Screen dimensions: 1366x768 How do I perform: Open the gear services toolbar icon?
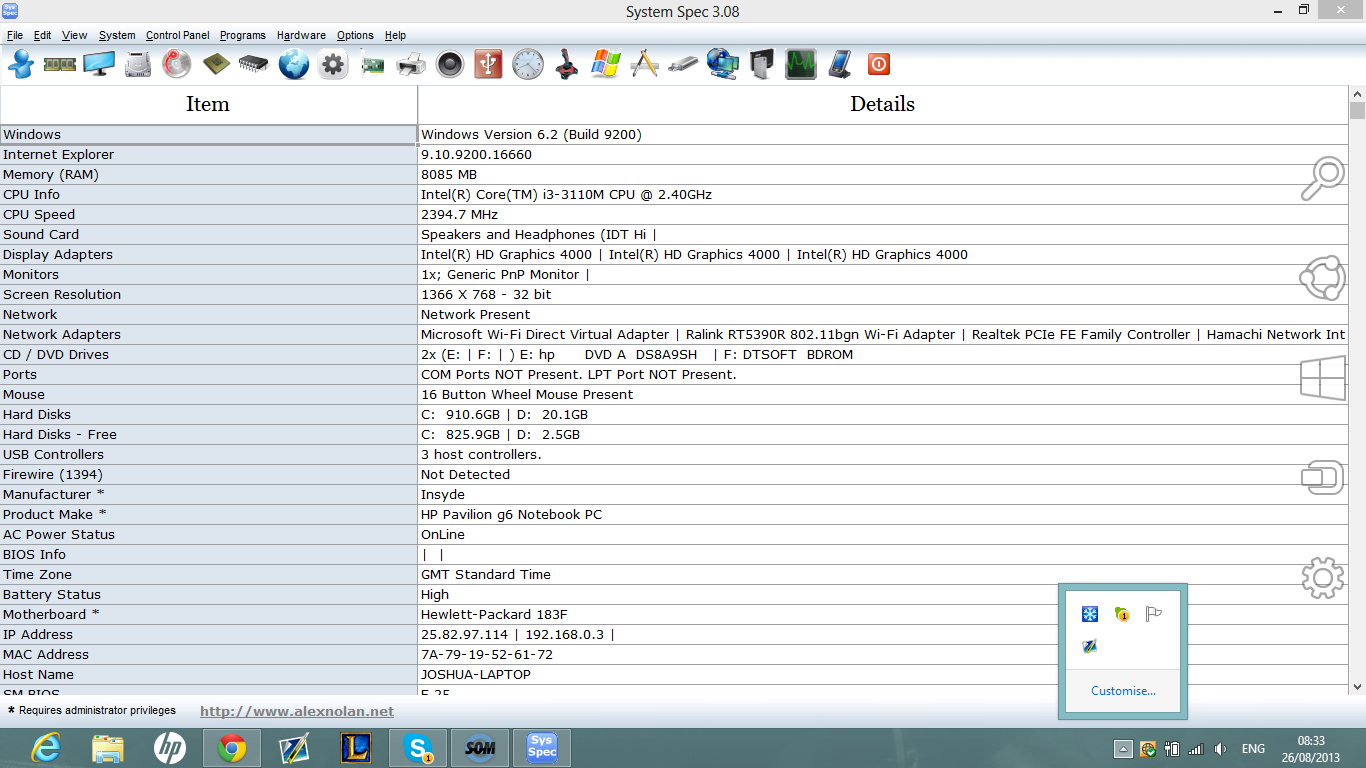(x=333, y=65)
